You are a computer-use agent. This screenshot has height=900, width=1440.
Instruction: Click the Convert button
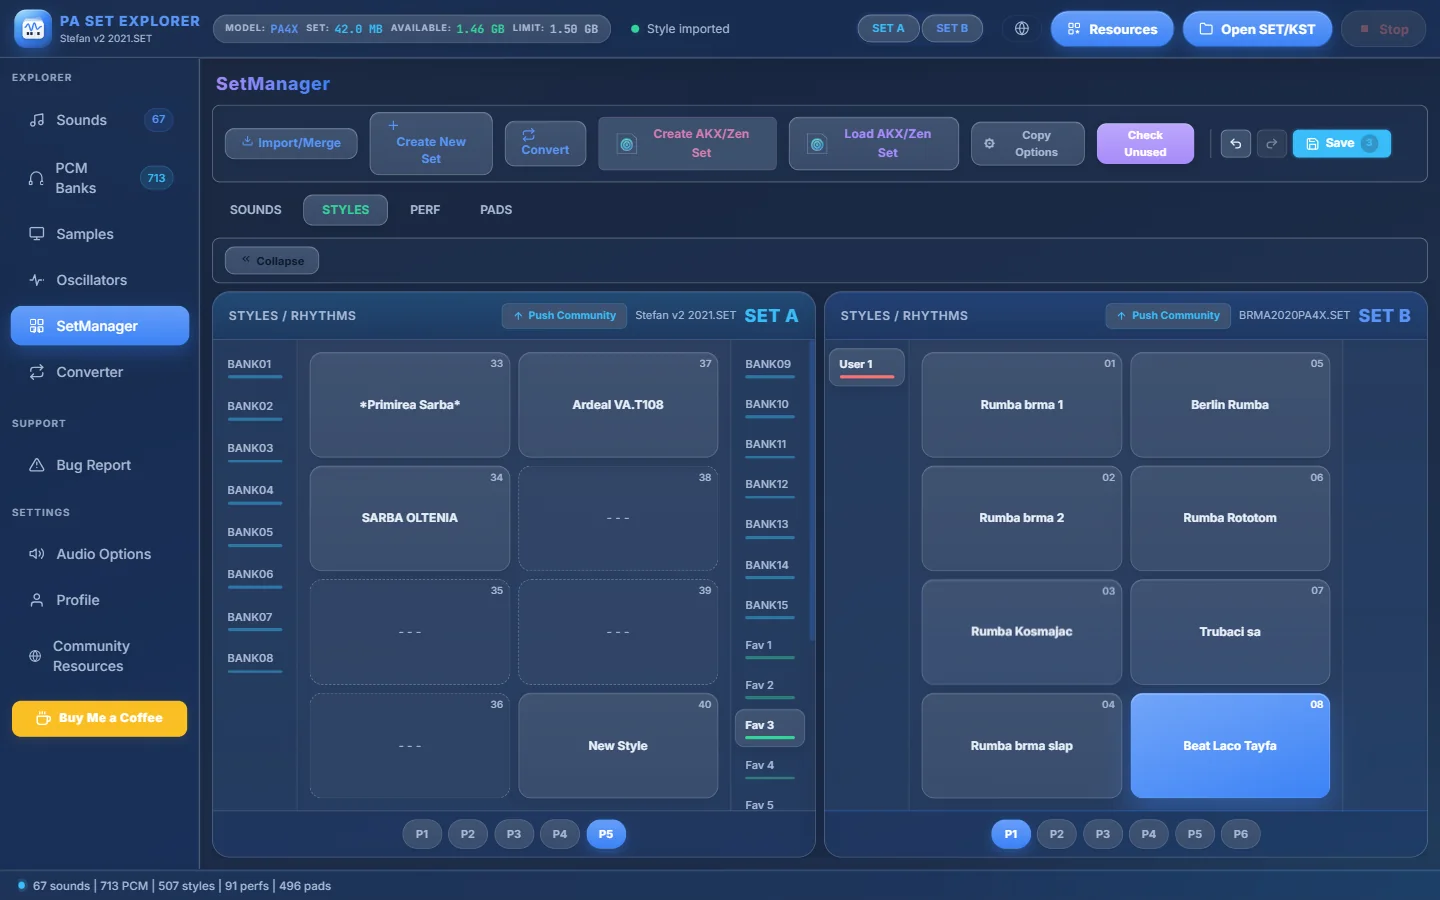click(545, 144)
